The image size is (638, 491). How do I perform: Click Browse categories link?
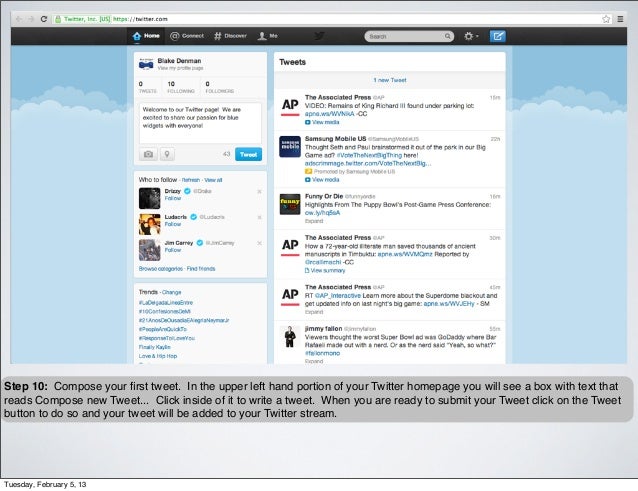(161, 268)
